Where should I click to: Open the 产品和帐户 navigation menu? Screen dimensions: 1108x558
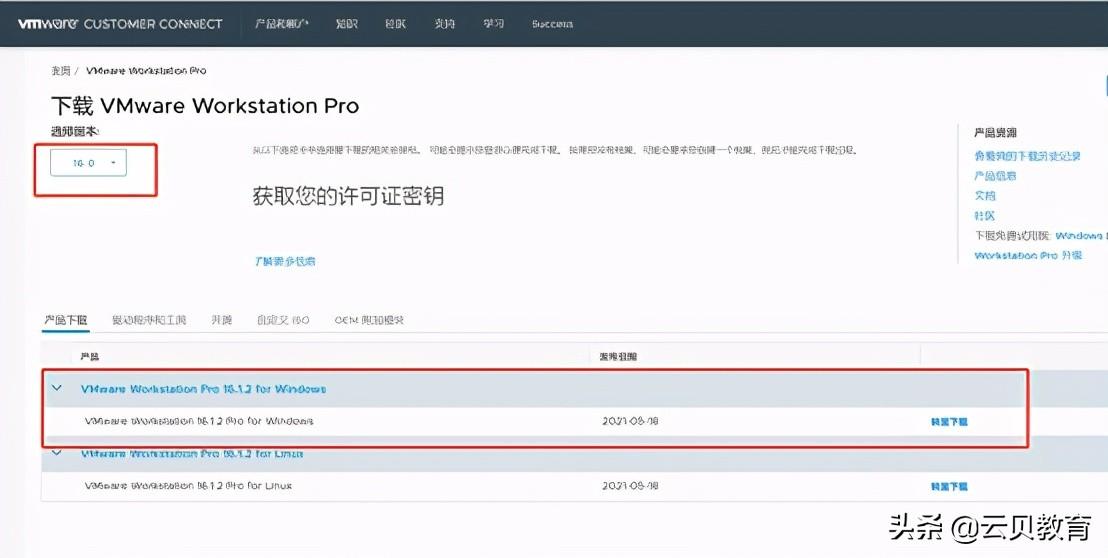[x=281, y=23]
